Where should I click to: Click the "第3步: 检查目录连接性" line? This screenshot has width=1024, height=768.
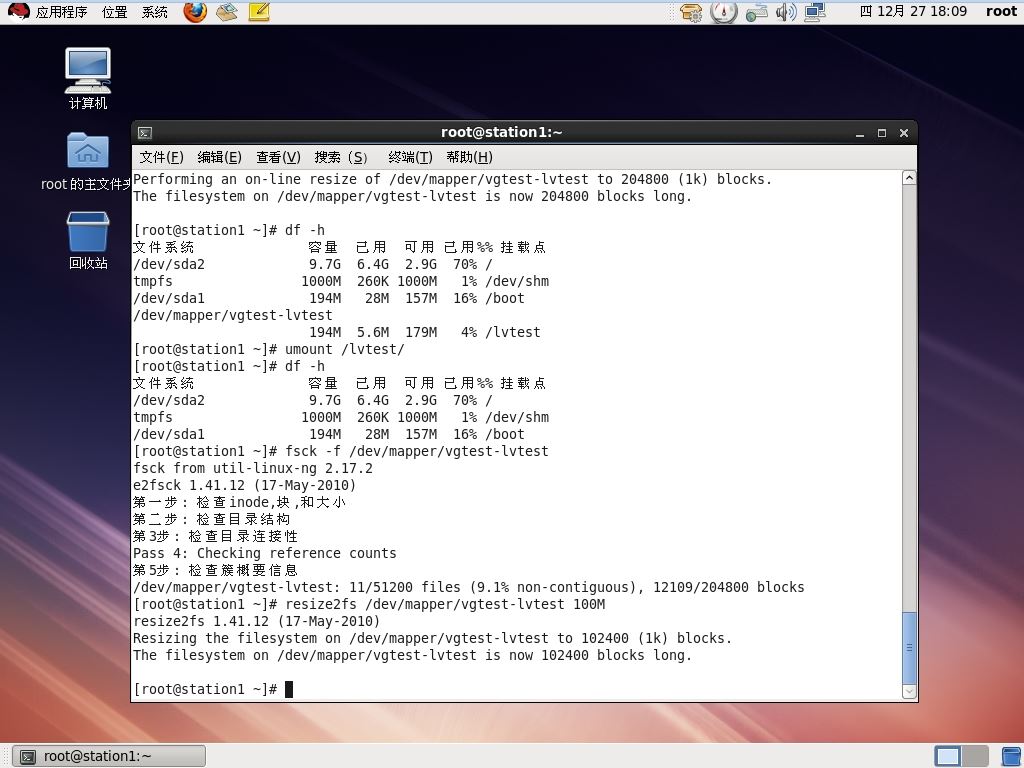pos(216,536)
